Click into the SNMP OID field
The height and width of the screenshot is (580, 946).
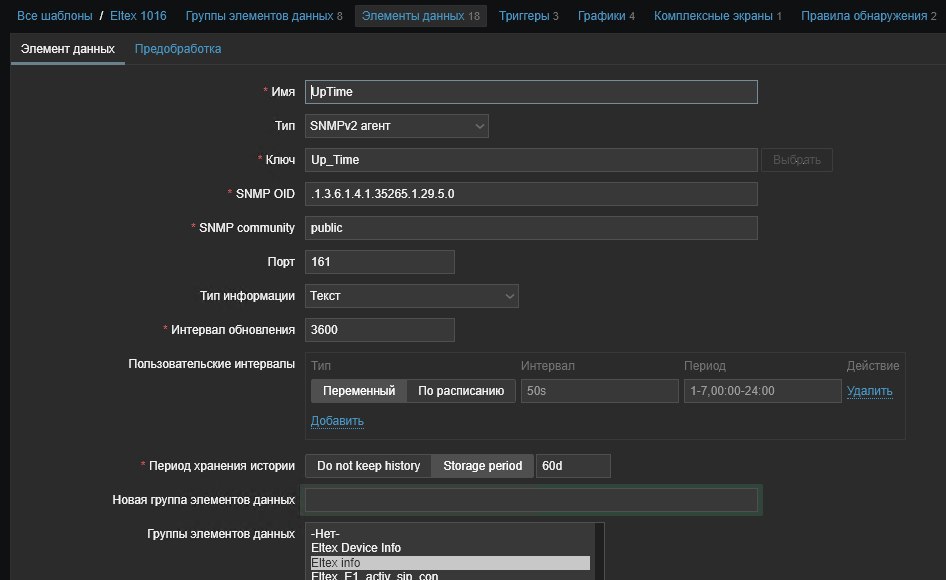click(530, 194)
